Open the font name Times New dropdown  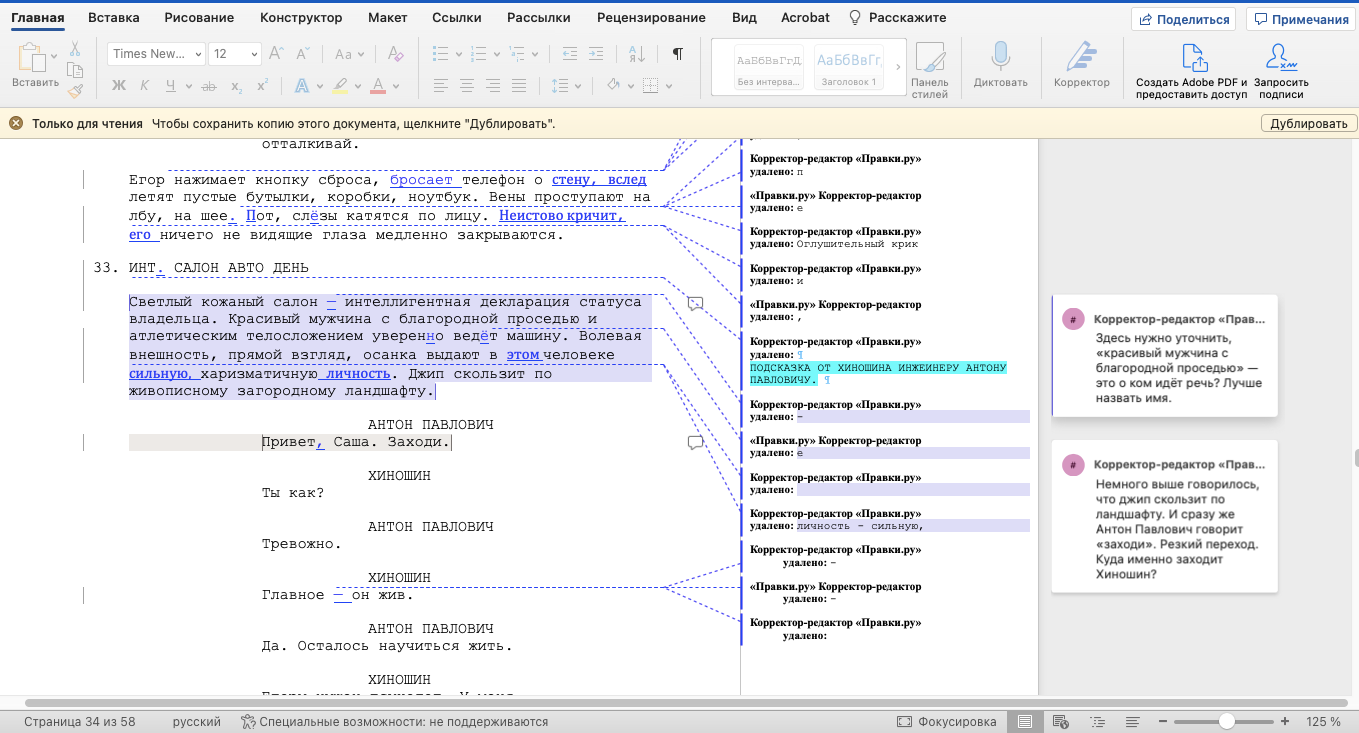tap(198, 54)
